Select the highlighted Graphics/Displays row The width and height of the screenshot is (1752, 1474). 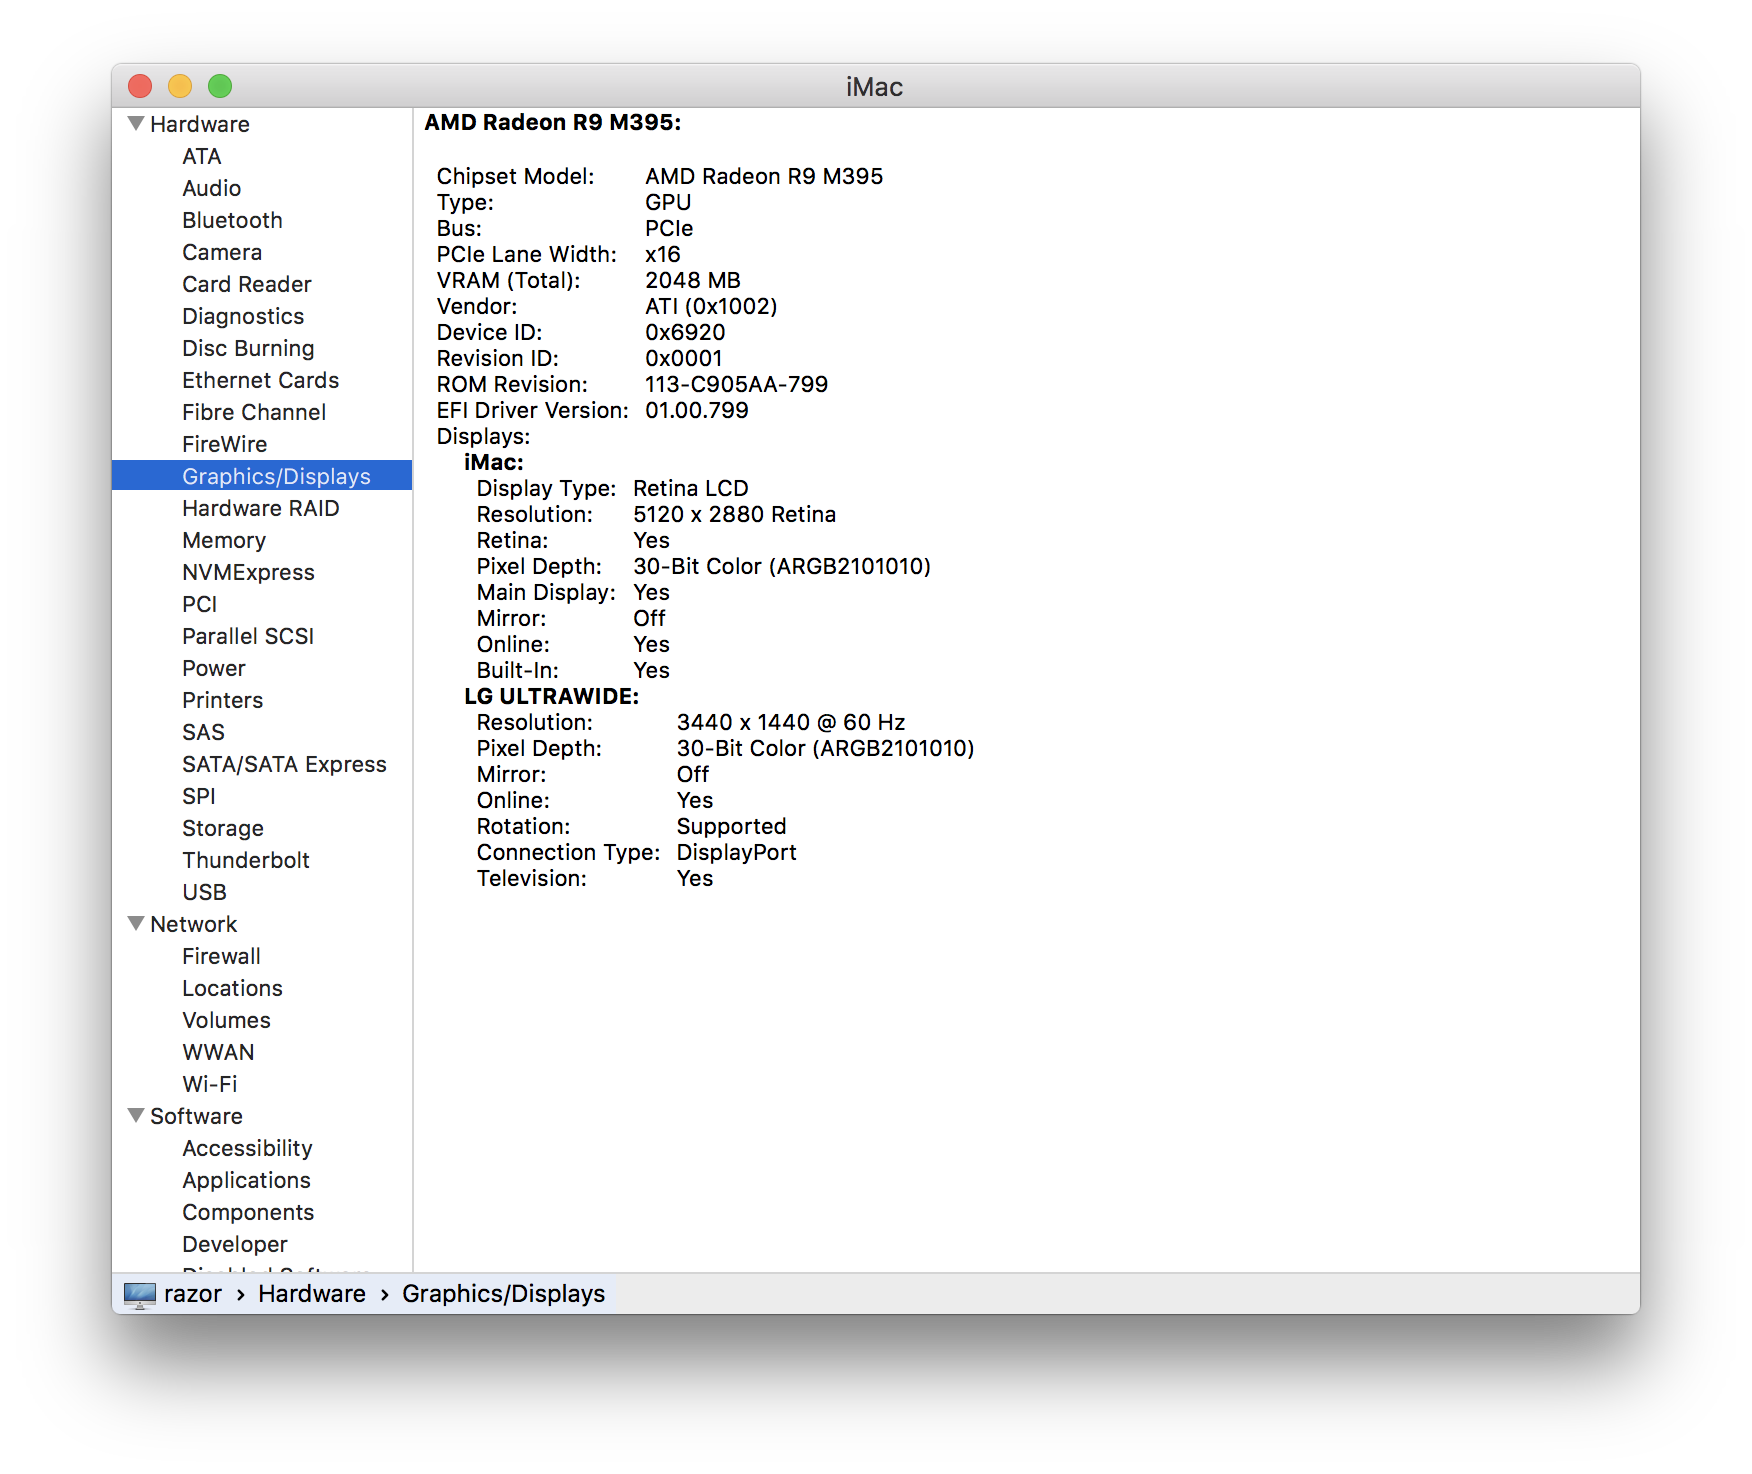click(262, 476)
